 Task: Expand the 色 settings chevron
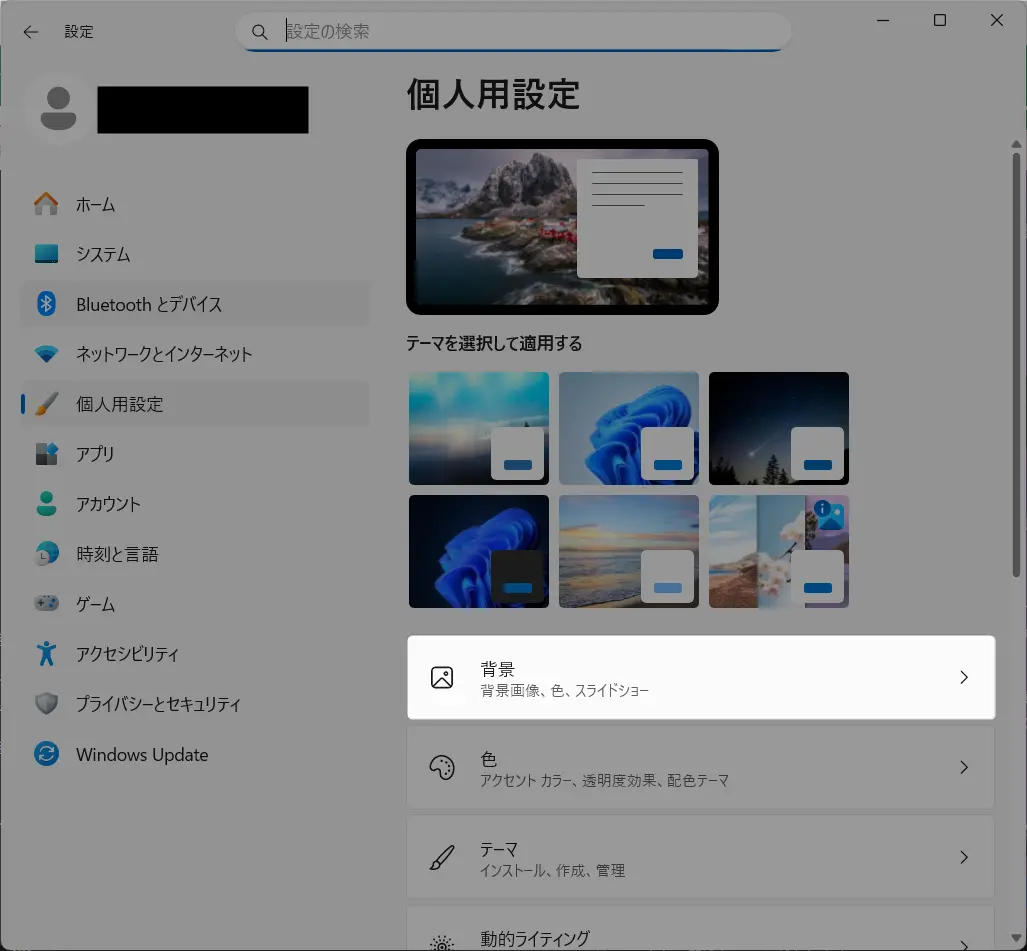pos(963,767)
